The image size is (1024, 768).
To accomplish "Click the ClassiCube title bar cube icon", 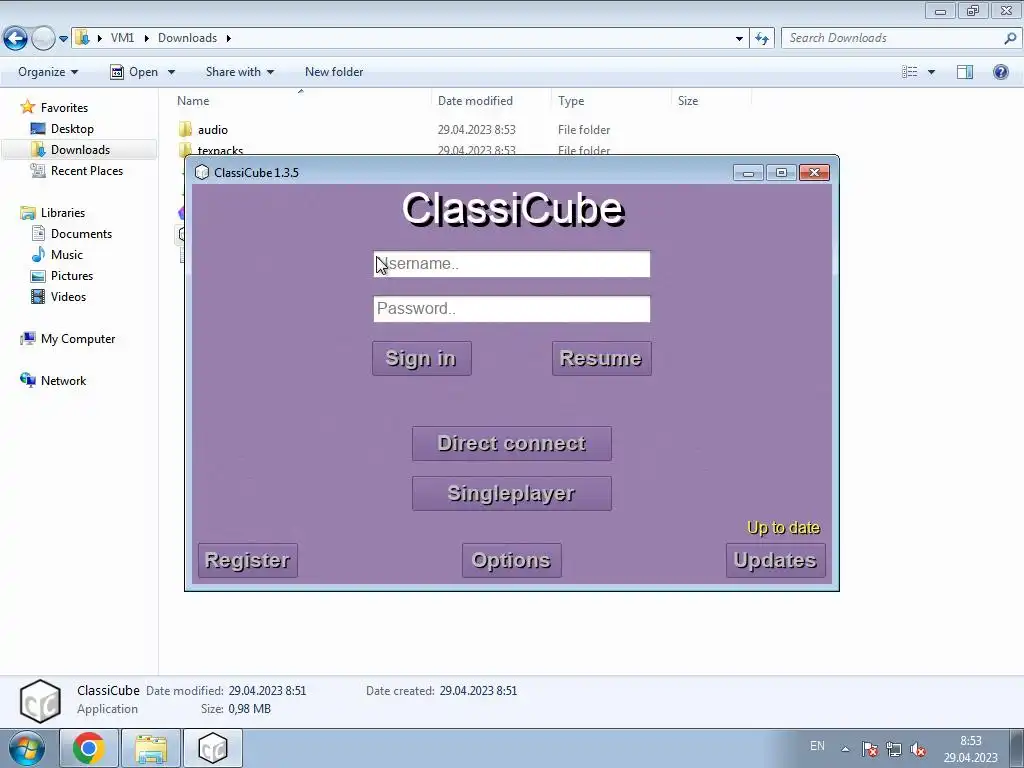I will (202, 172).
